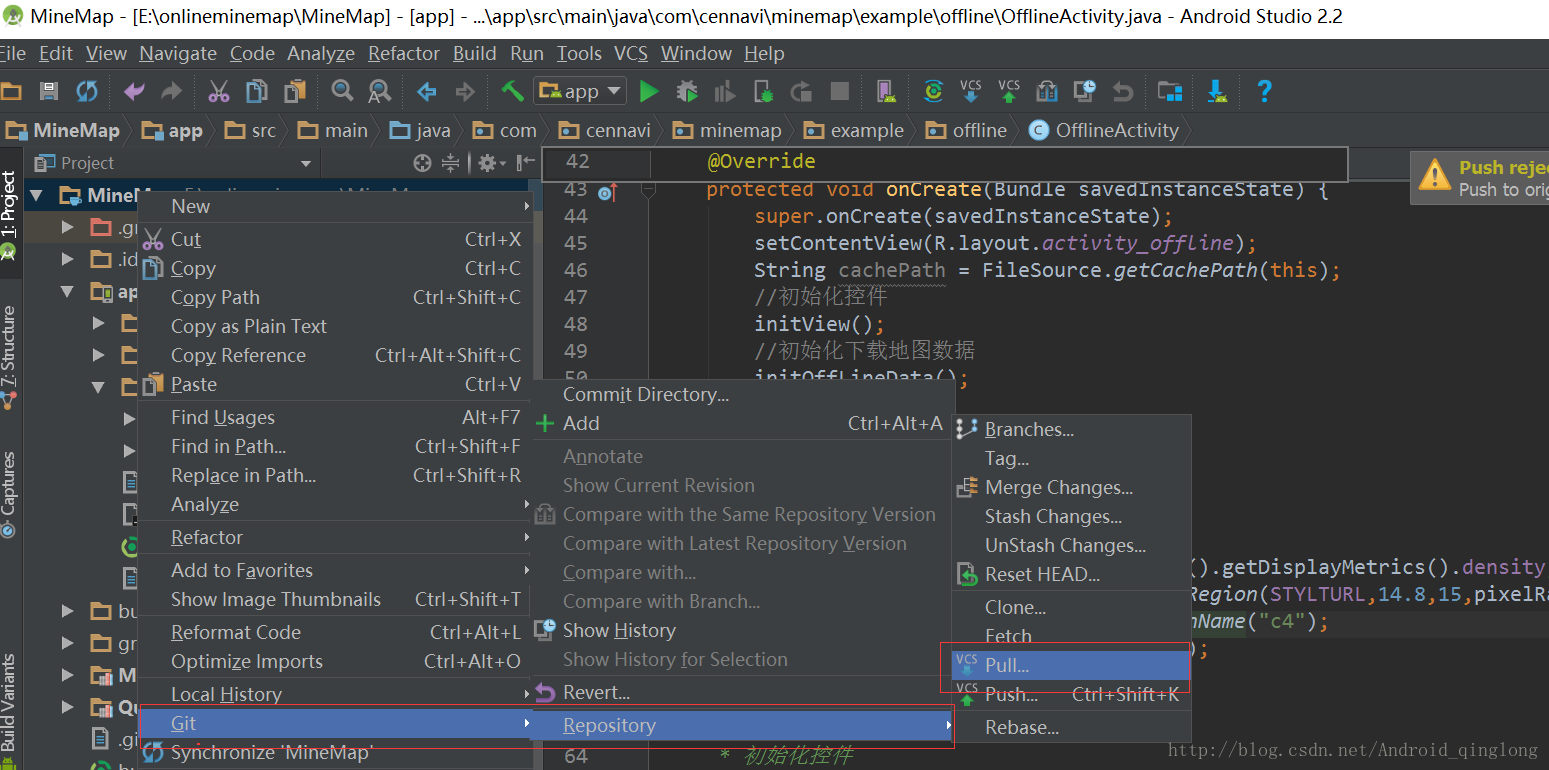Collapse the MineMap root tree node

[37, 195]
